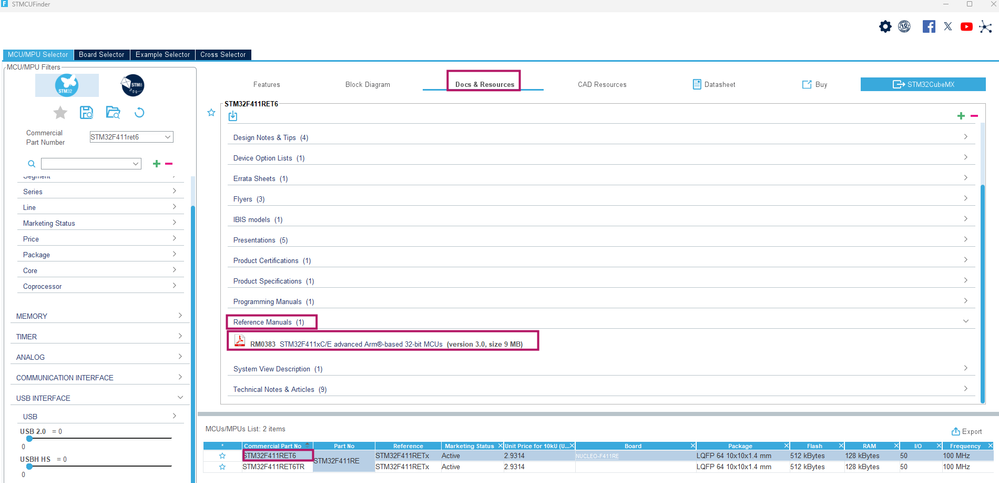Remove the Frequency column via its X
The height and width of the screenshot is (483, 999).
(x=989, y=446)
